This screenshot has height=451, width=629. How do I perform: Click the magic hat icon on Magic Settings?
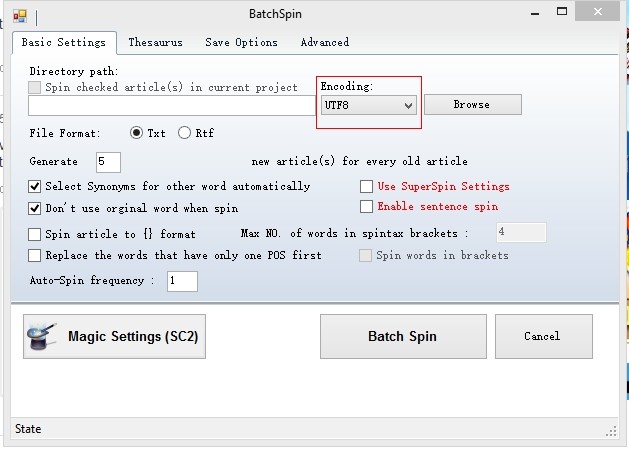44,337
